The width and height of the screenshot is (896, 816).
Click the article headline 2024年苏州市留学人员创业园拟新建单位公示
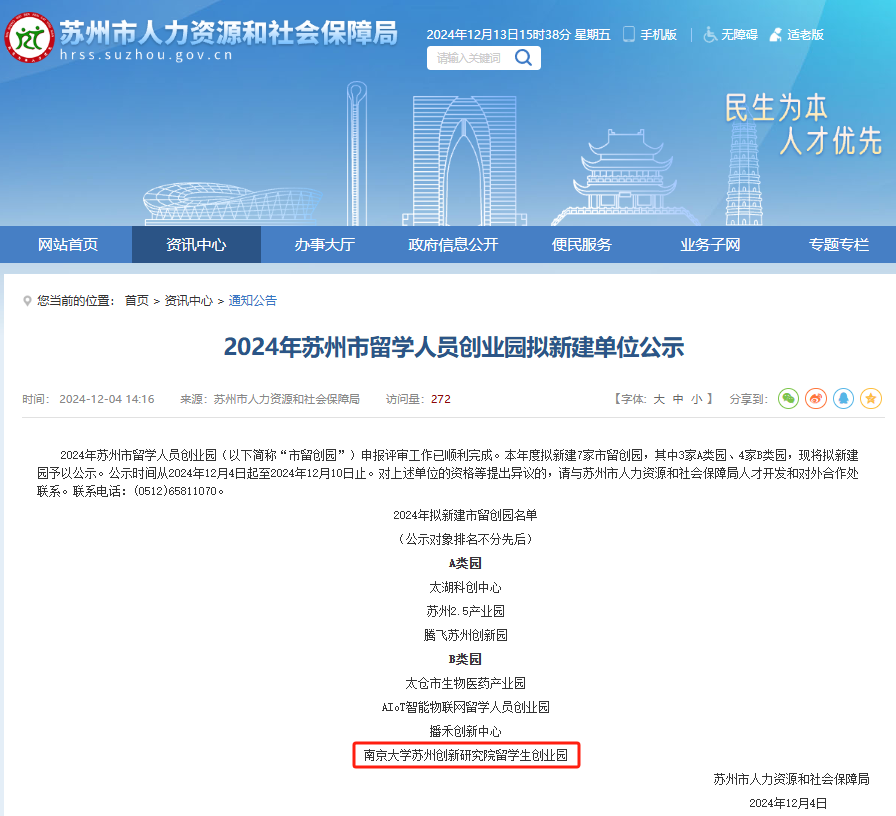point(454,347)
